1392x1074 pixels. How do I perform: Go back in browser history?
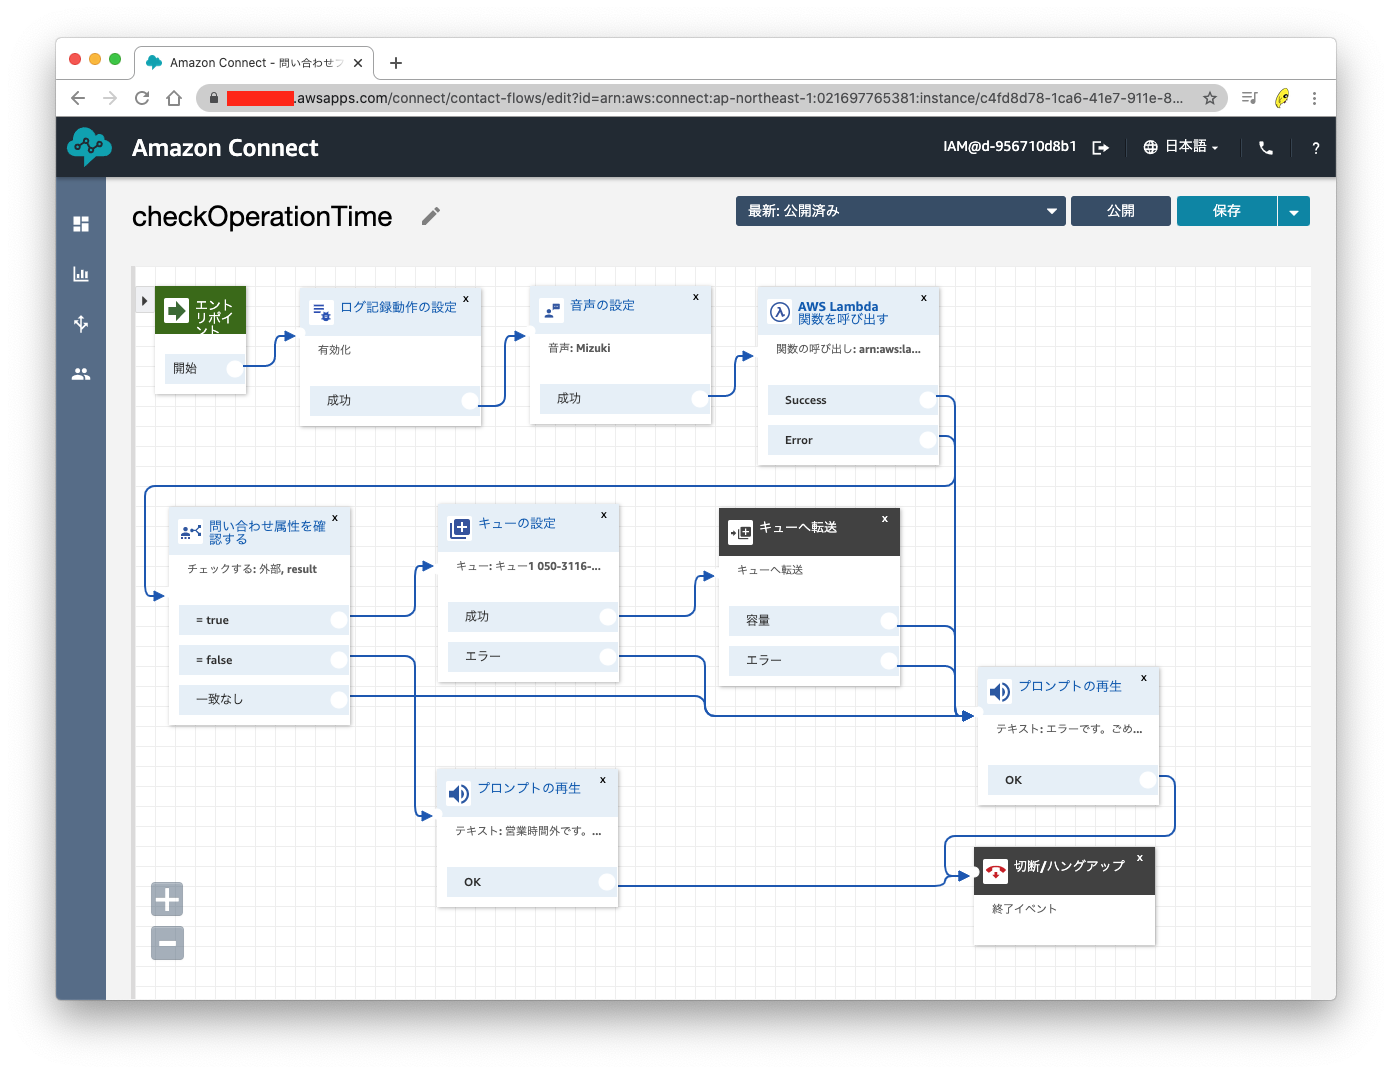pos(78,98)
